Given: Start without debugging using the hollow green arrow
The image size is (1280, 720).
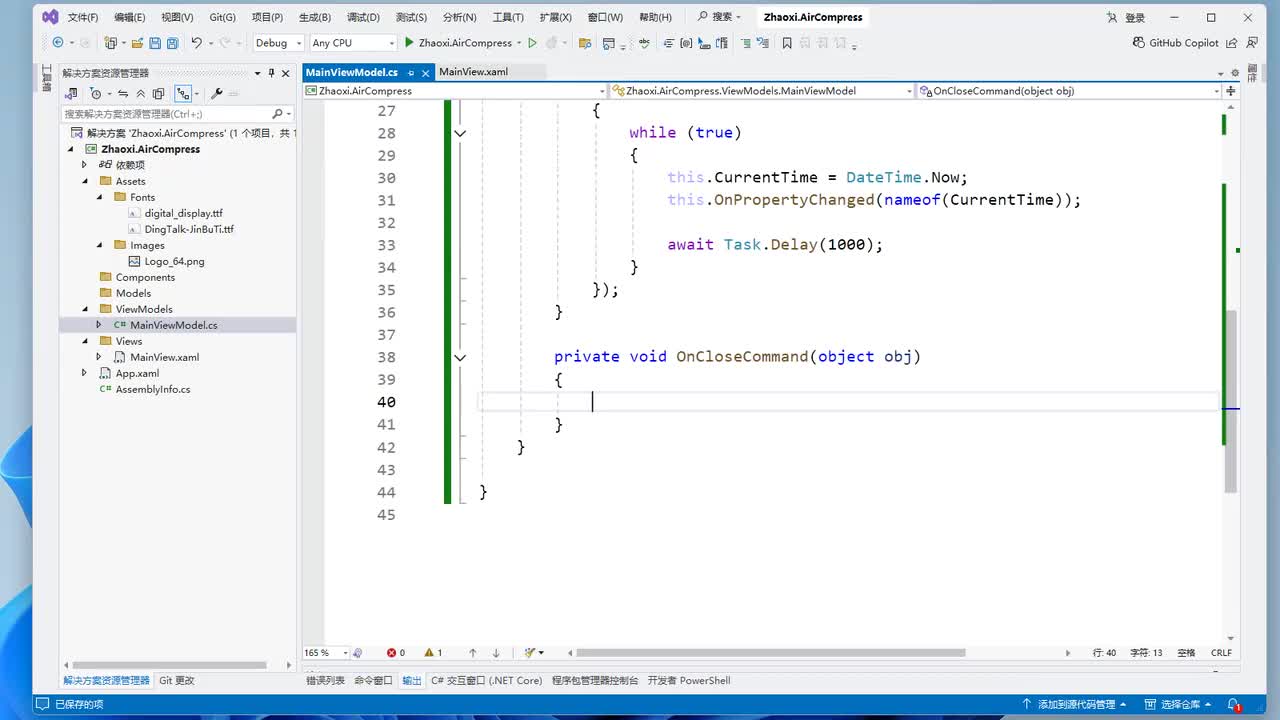Looking at the screenshot, I should coord(532,43).
